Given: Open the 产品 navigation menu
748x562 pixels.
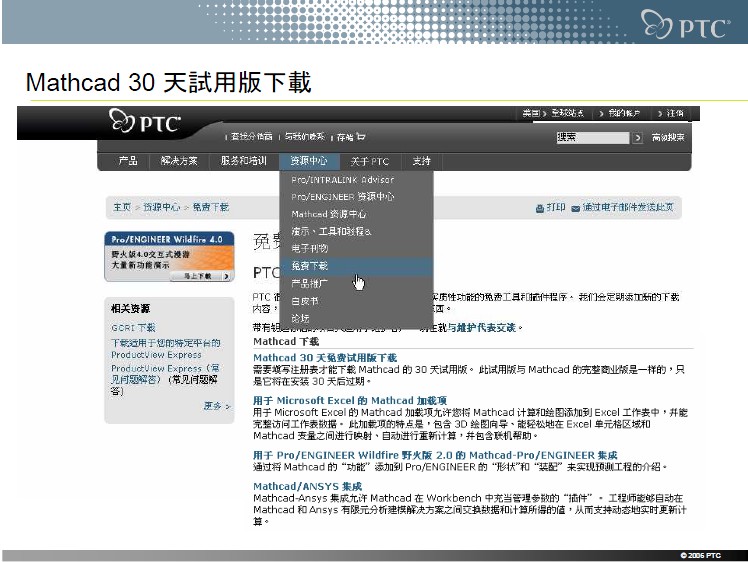Looking at the screenshot, I should 128,161.
